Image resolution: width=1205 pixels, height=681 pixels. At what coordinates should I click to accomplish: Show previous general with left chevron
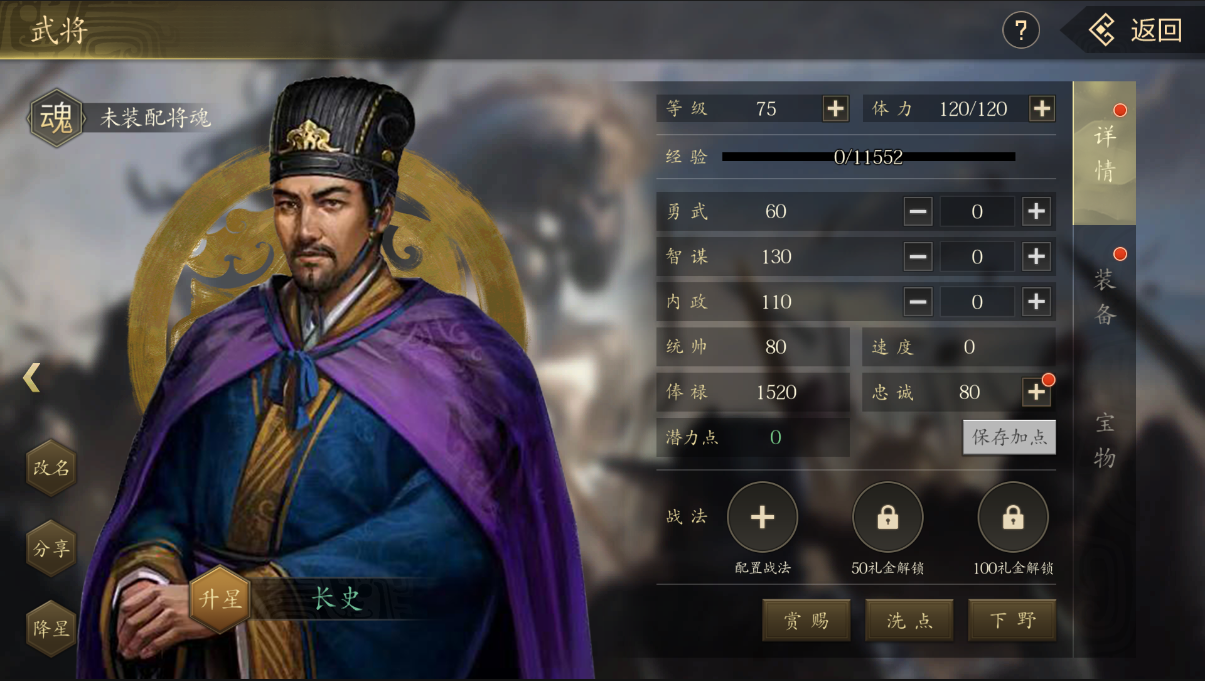pyautogui.click(x=32, y=377)
